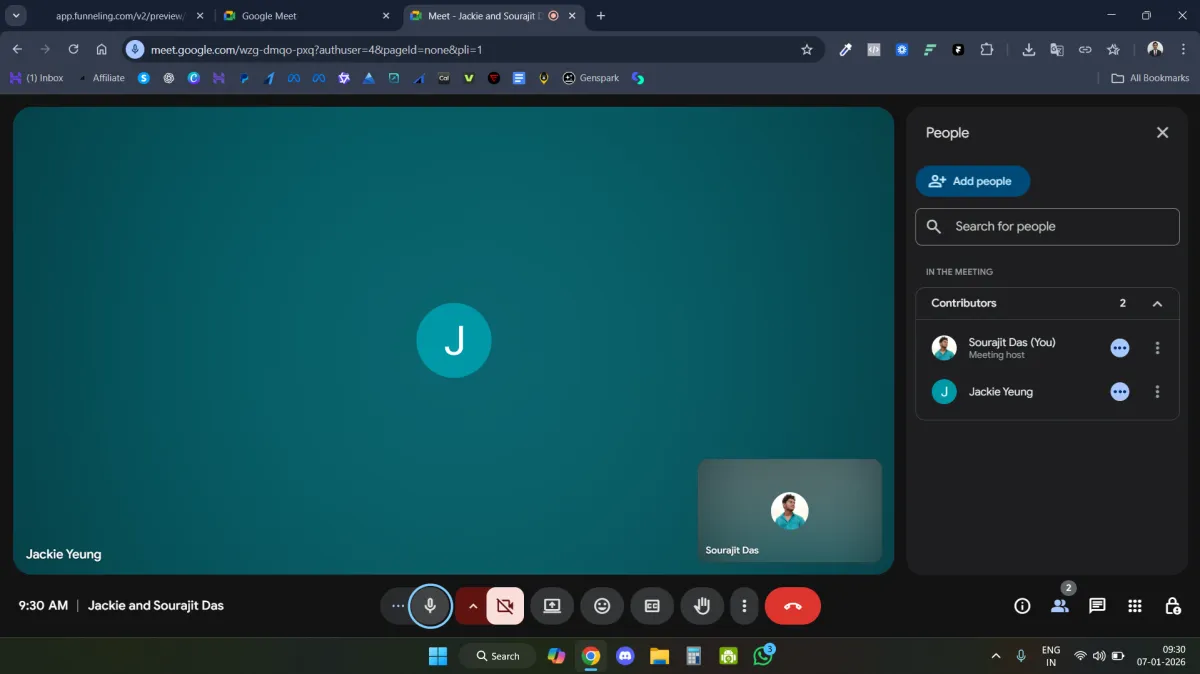The height and width of the screenshot is (674, 1200).
Task: Select the Meet - Jackie and Sourajit tab
Action: pyautogui.click(x=493, y=16)
